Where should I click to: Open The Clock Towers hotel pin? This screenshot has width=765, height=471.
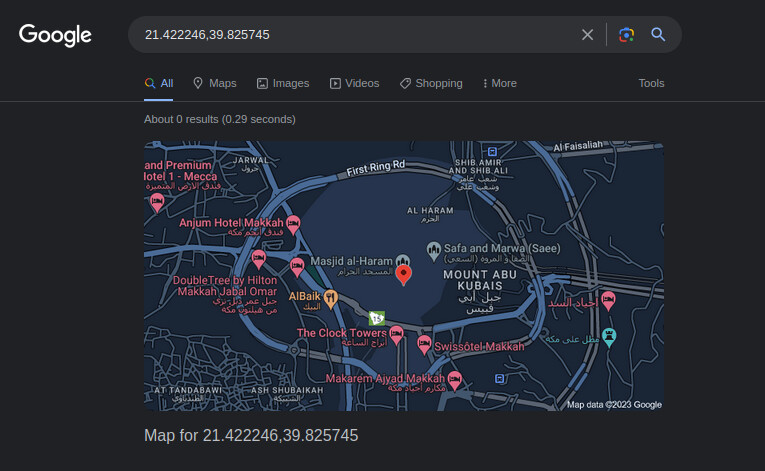tap(396, 335)
